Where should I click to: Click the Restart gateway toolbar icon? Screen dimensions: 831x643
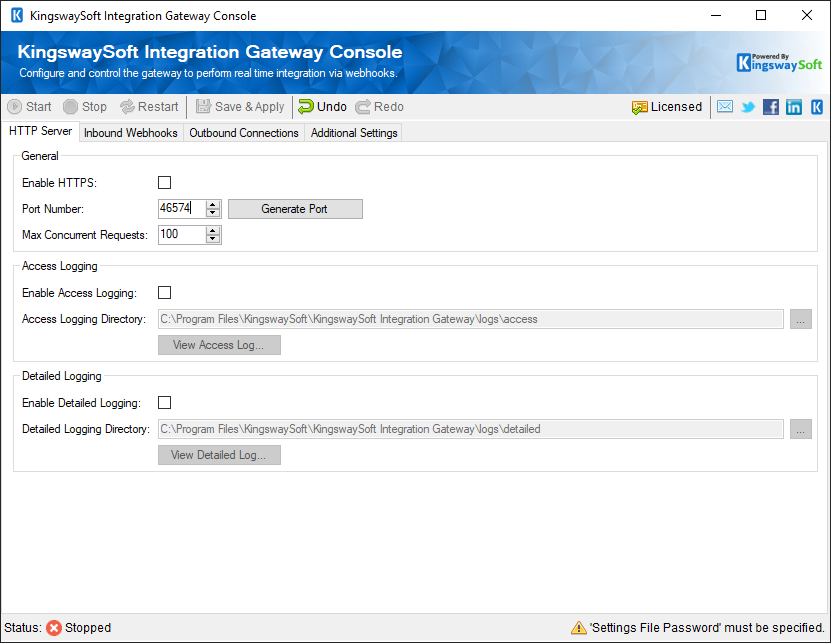(127, 107)
